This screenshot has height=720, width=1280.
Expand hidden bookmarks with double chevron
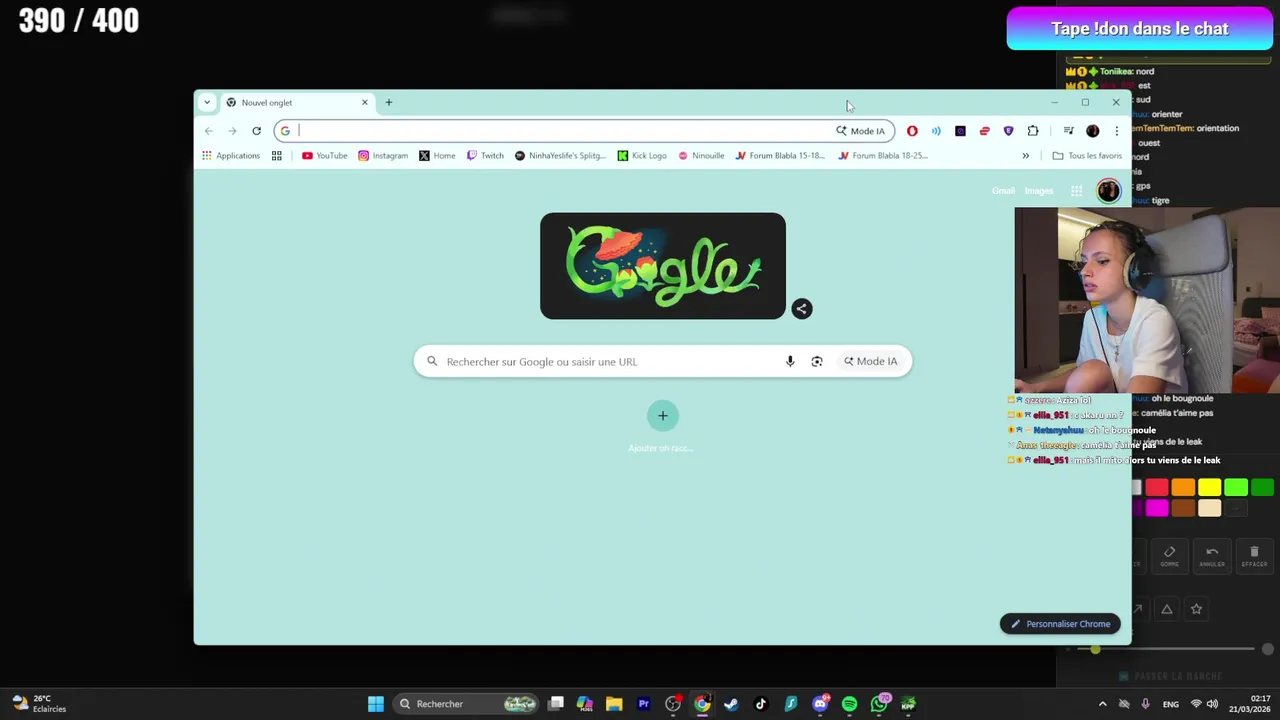point(1025,155)
